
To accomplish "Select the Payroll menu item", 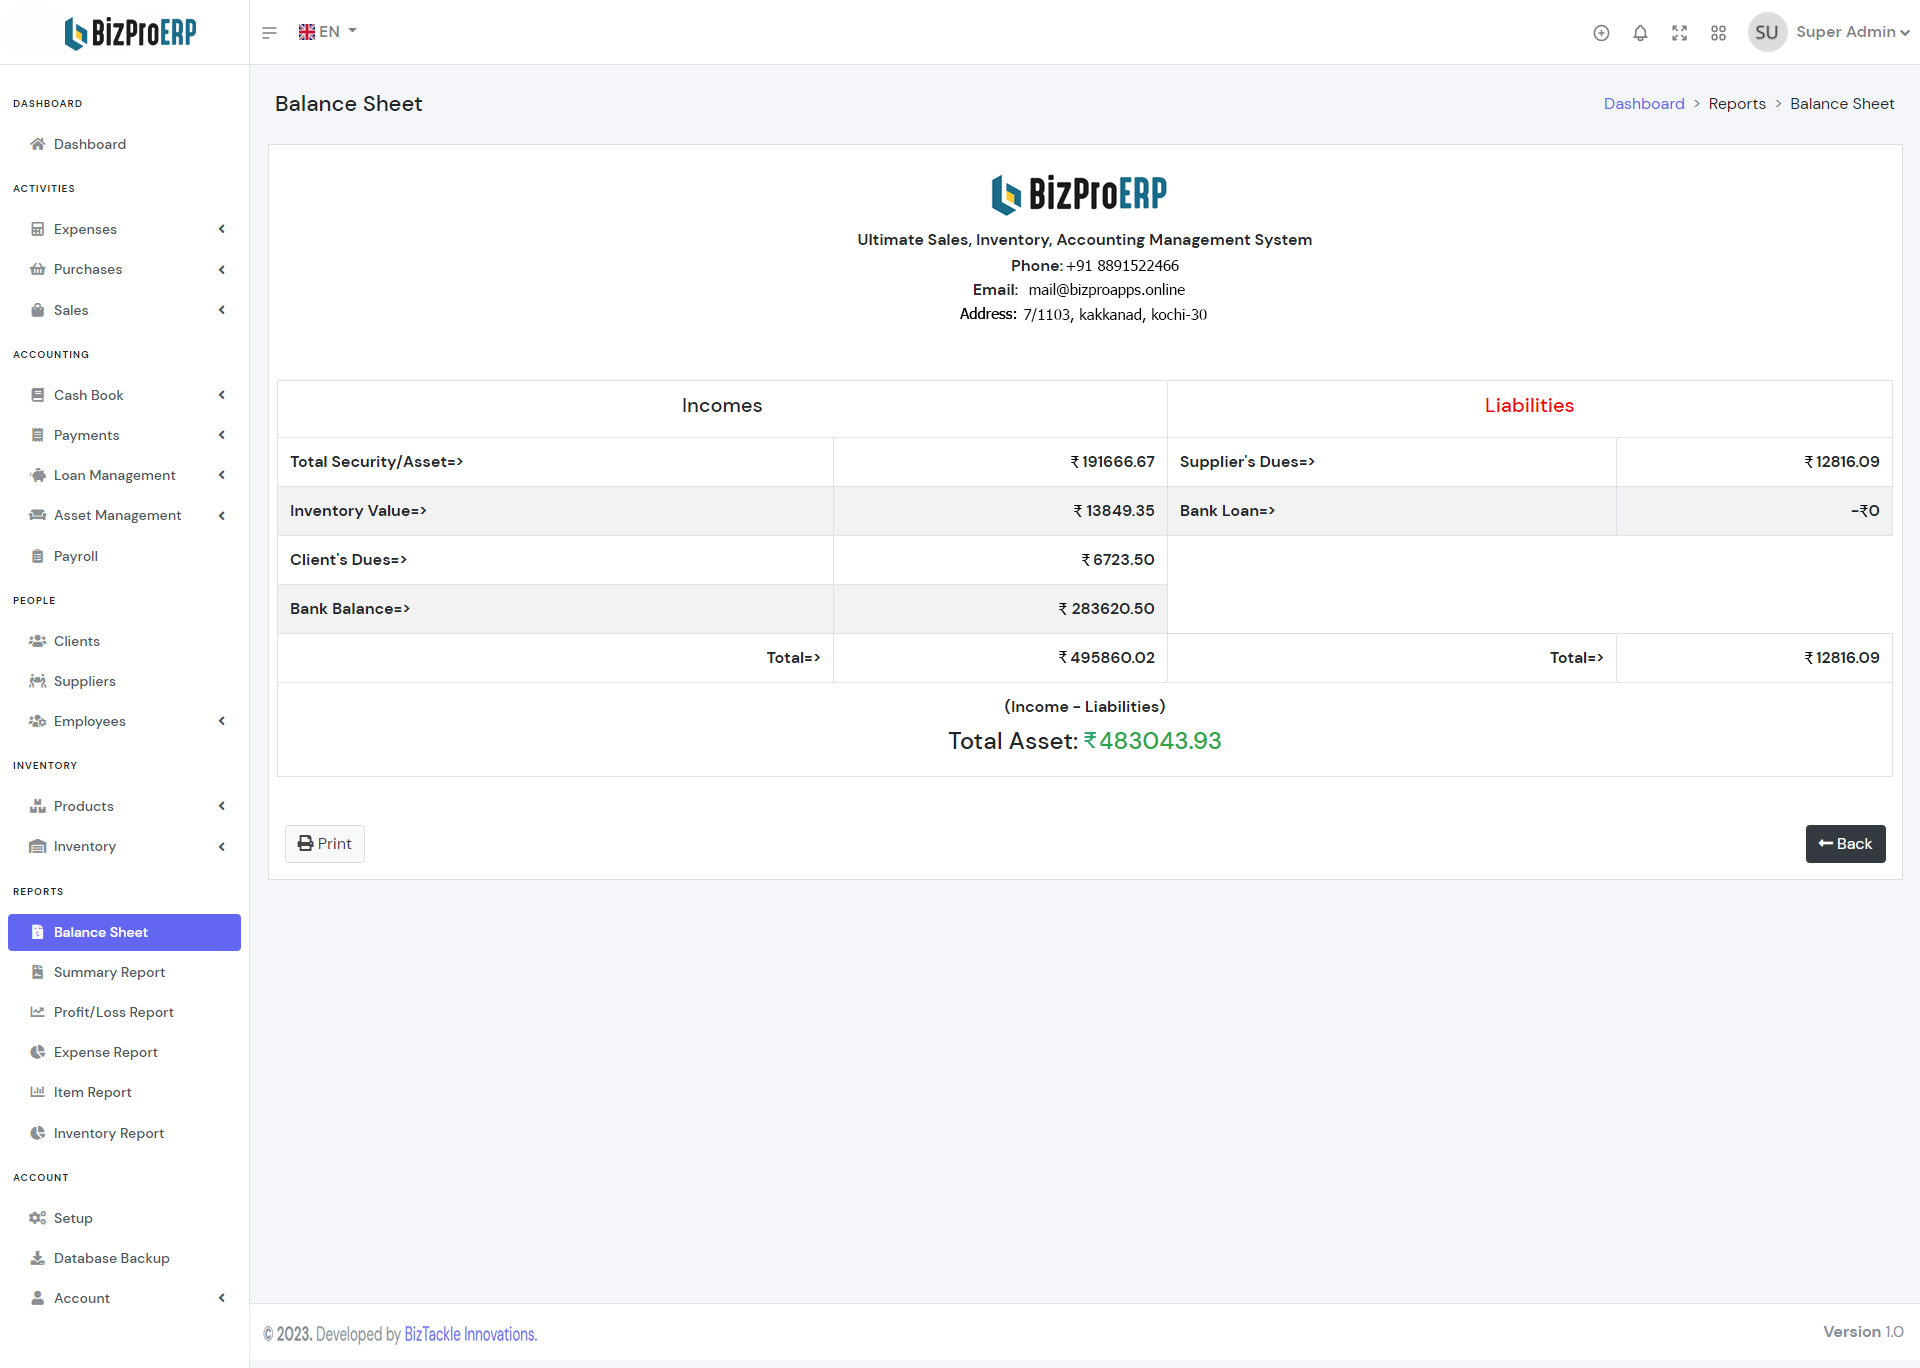I will (75, 556).
